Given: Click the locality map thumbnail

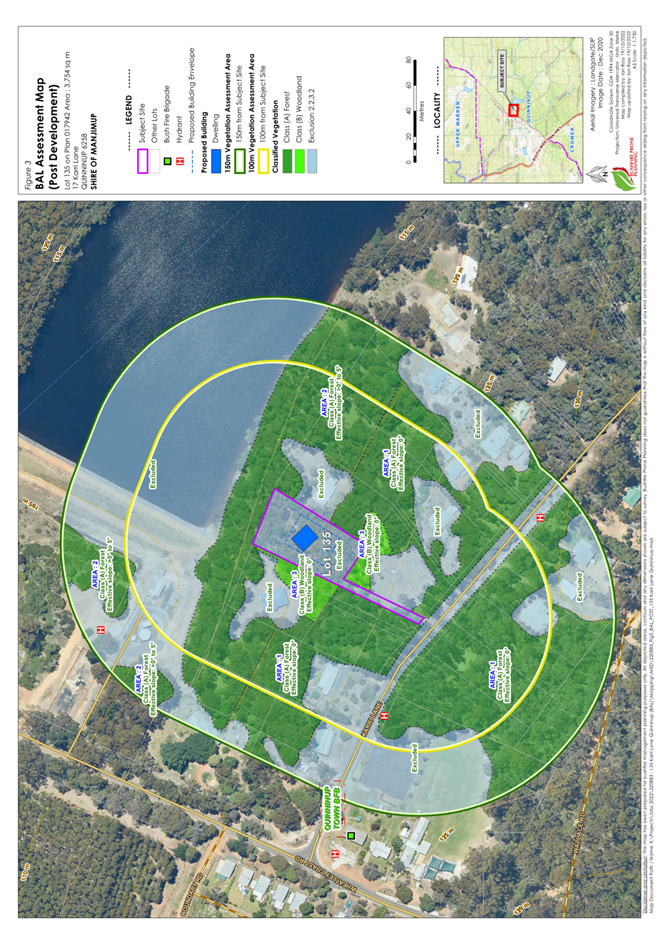Looking at the screenshot, I should pyautogui.click(x=513, y=110).
